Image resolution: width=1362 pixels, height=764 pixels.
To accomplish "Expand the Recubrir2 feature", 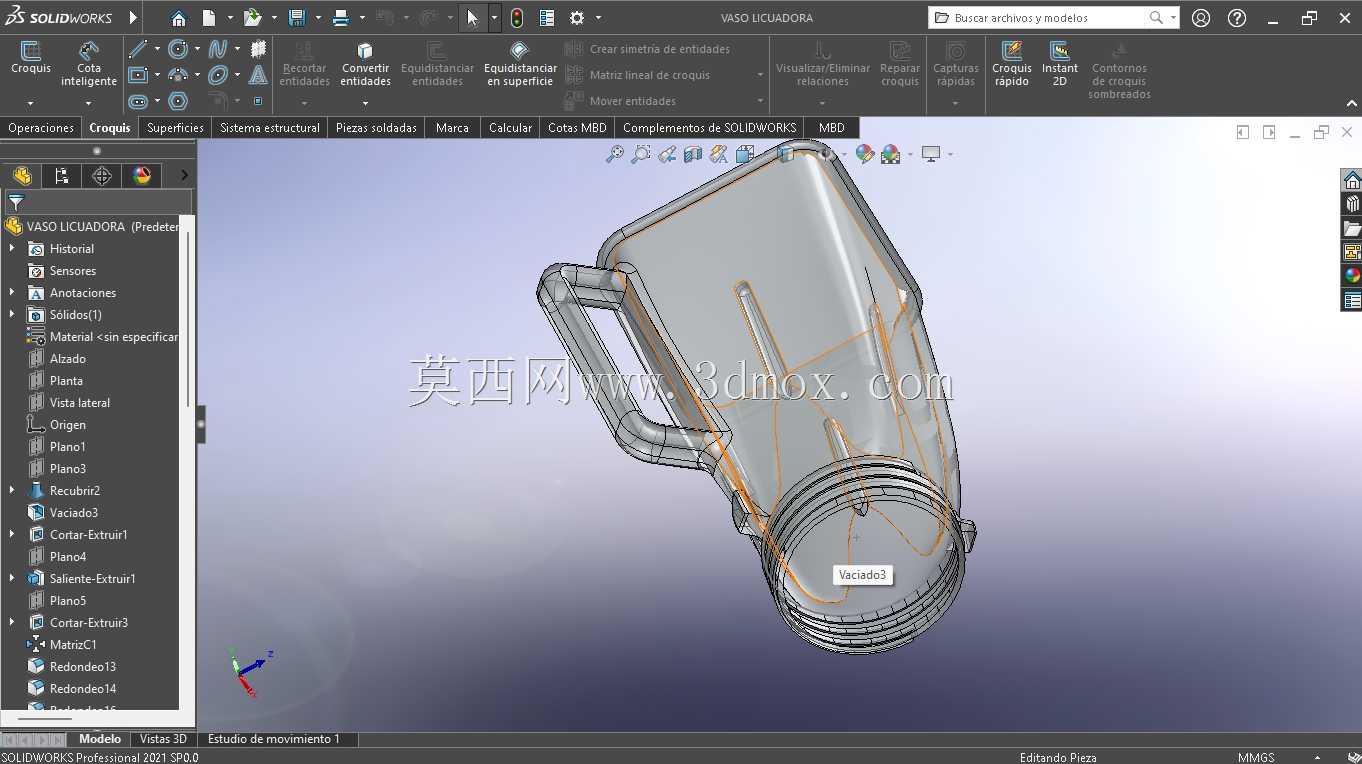I will 12,490.
